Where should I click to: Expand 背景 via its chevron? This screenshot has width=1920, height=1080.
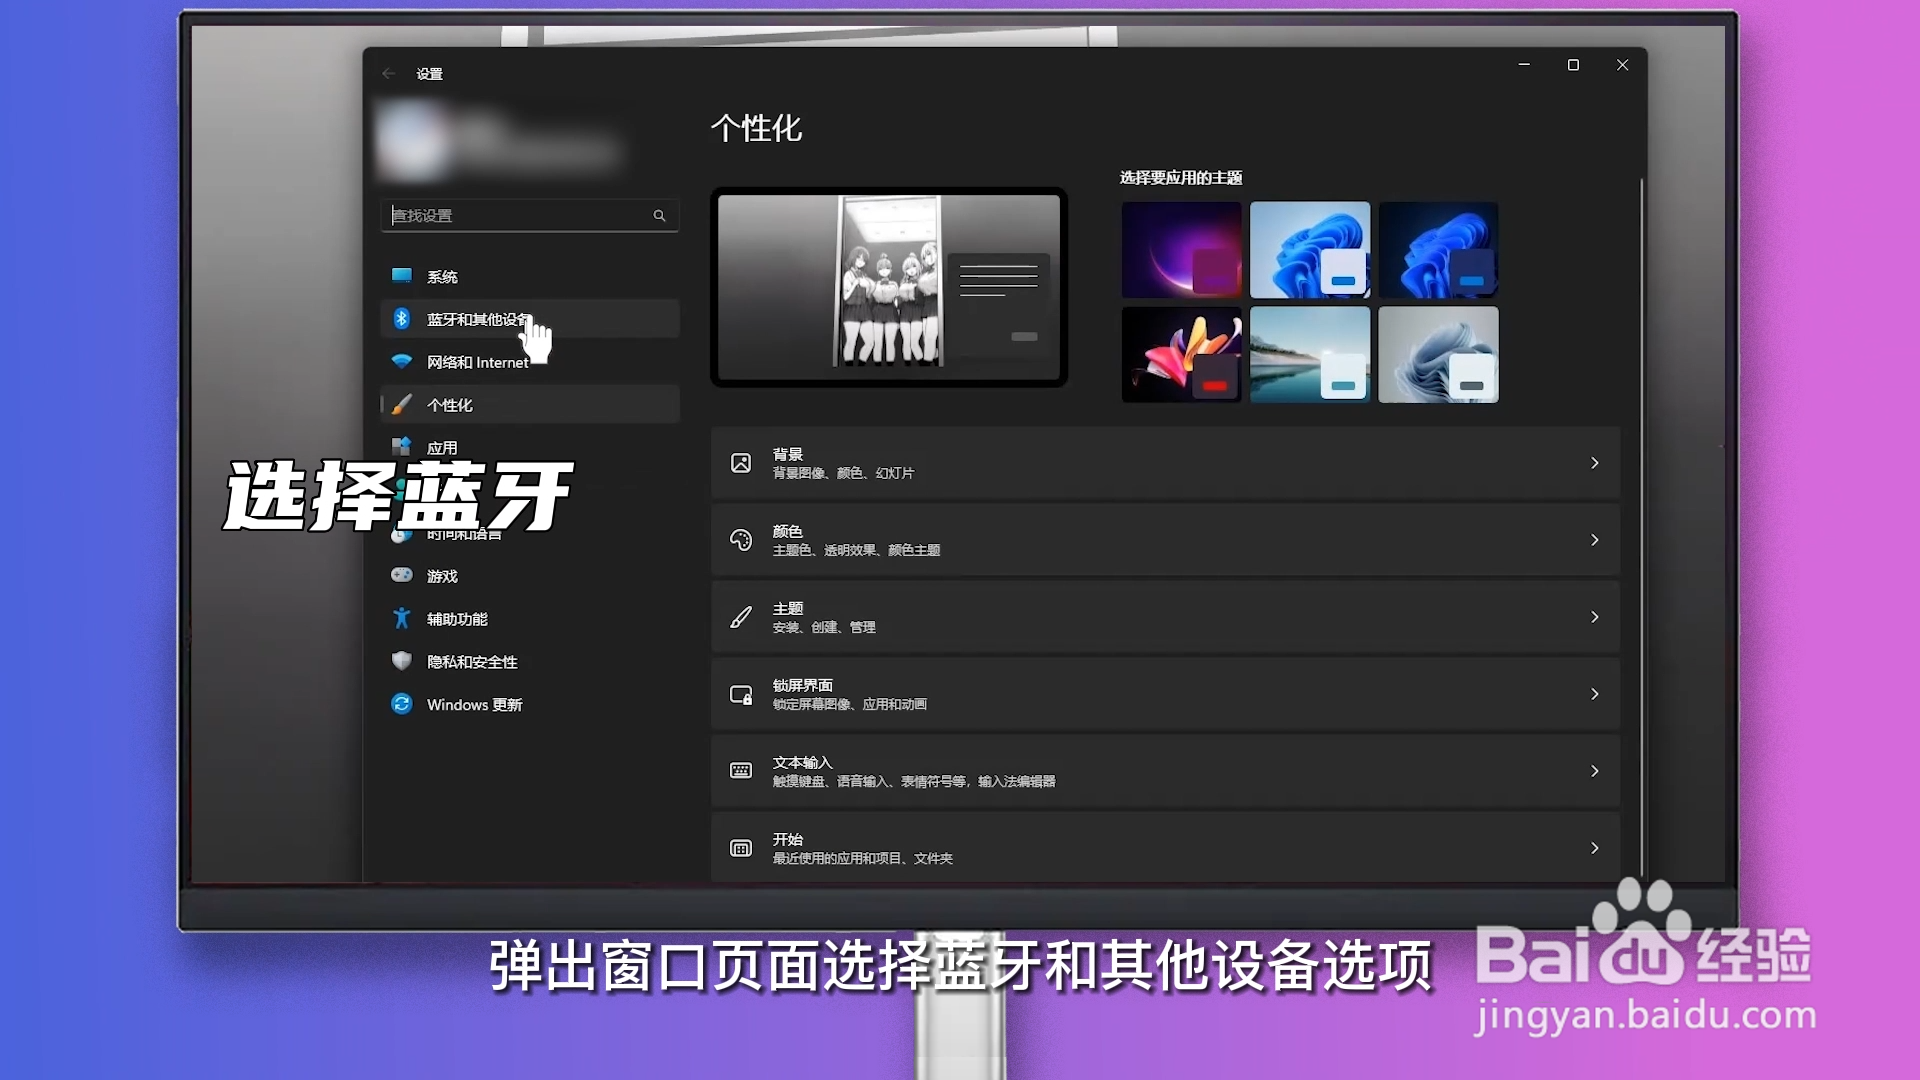[x=1595, y=463]
